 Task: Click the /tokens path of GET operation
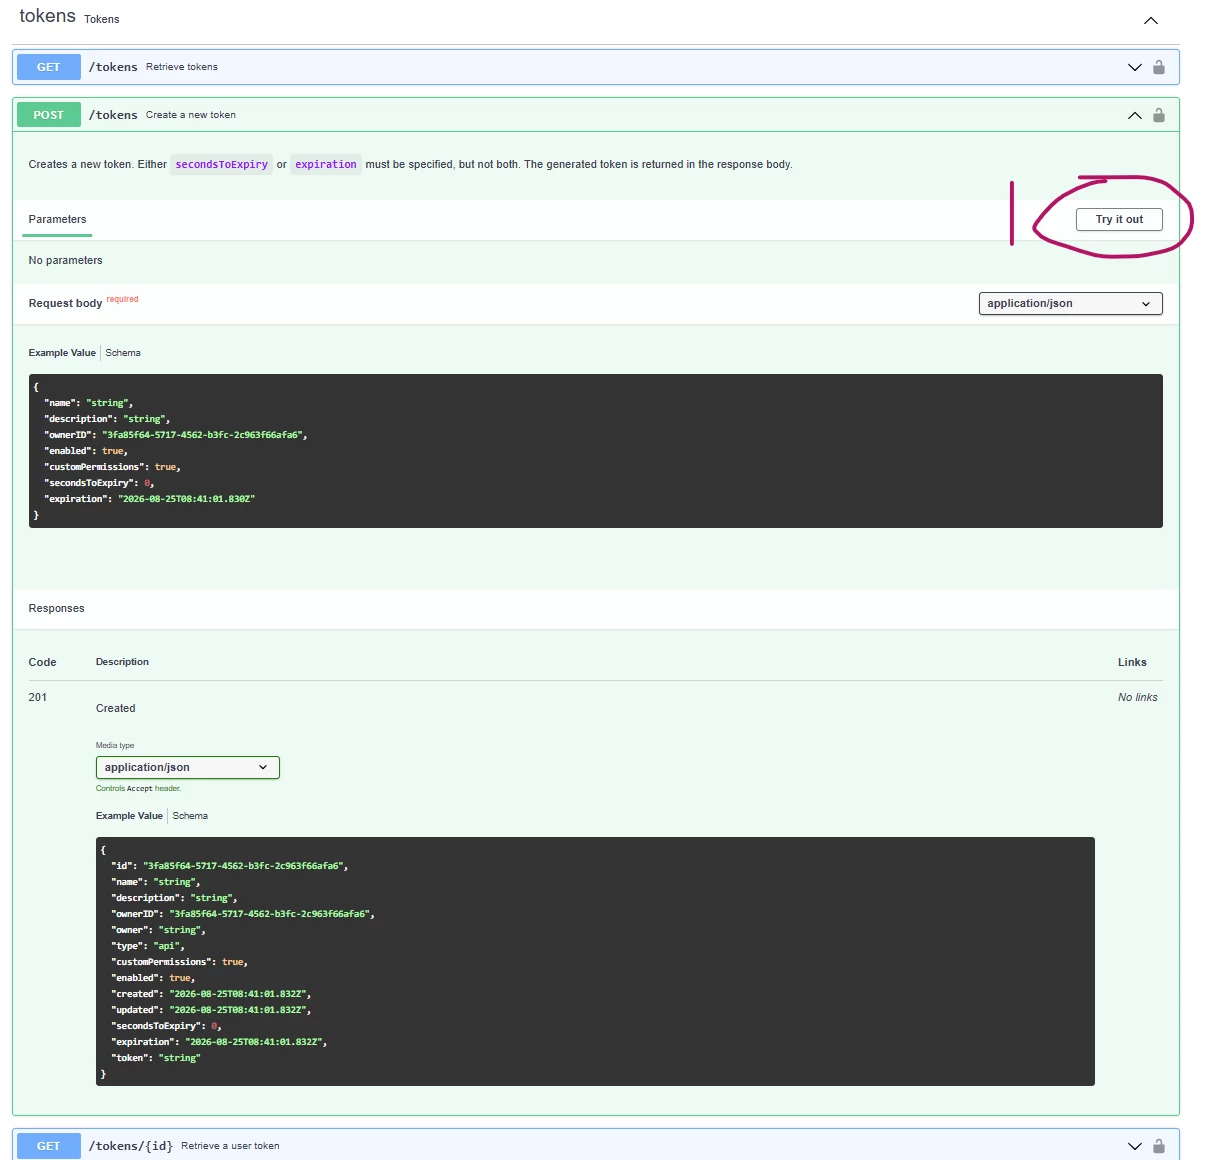(x=113, y=67)
